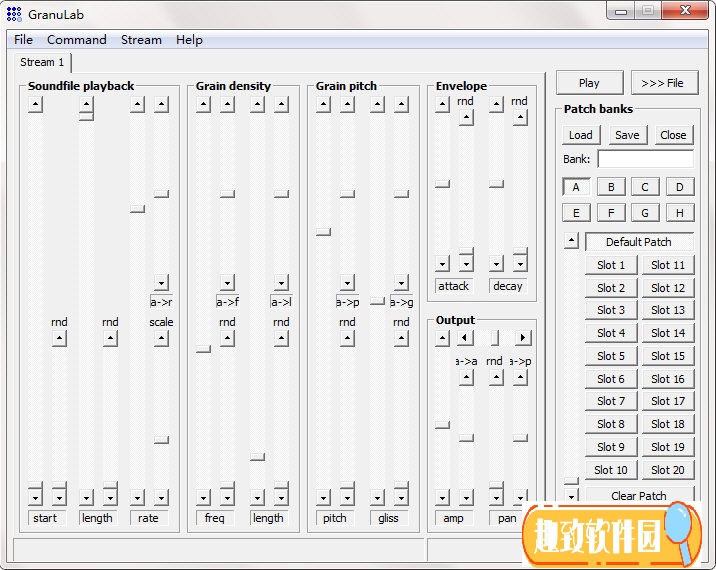The image size is (716, 570).
Task: Choose patch Slot 14
Action: pos(668,333)
